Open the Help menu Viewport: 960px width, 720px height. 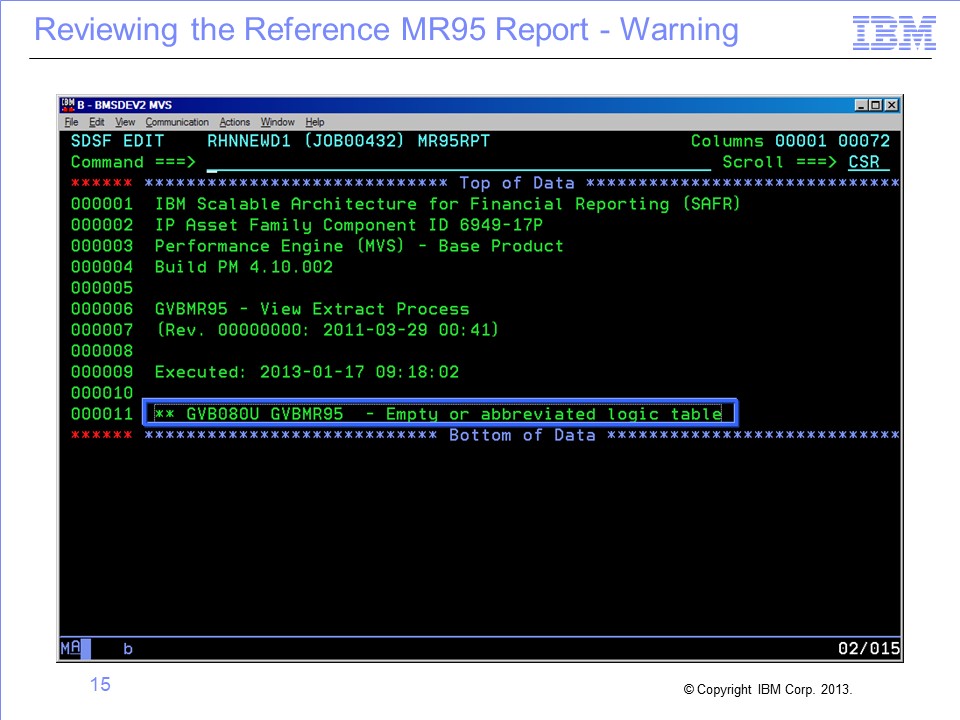315,122
